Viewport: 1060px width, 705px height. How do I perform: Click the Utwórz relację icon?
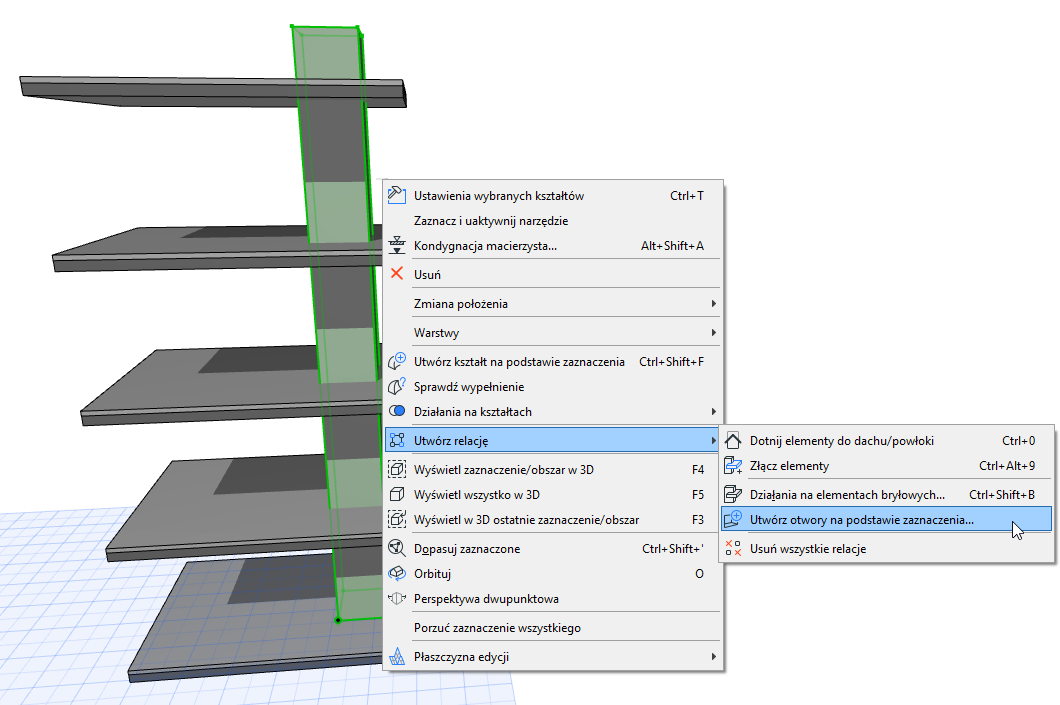pyautogui.click(x=397, y=441)
